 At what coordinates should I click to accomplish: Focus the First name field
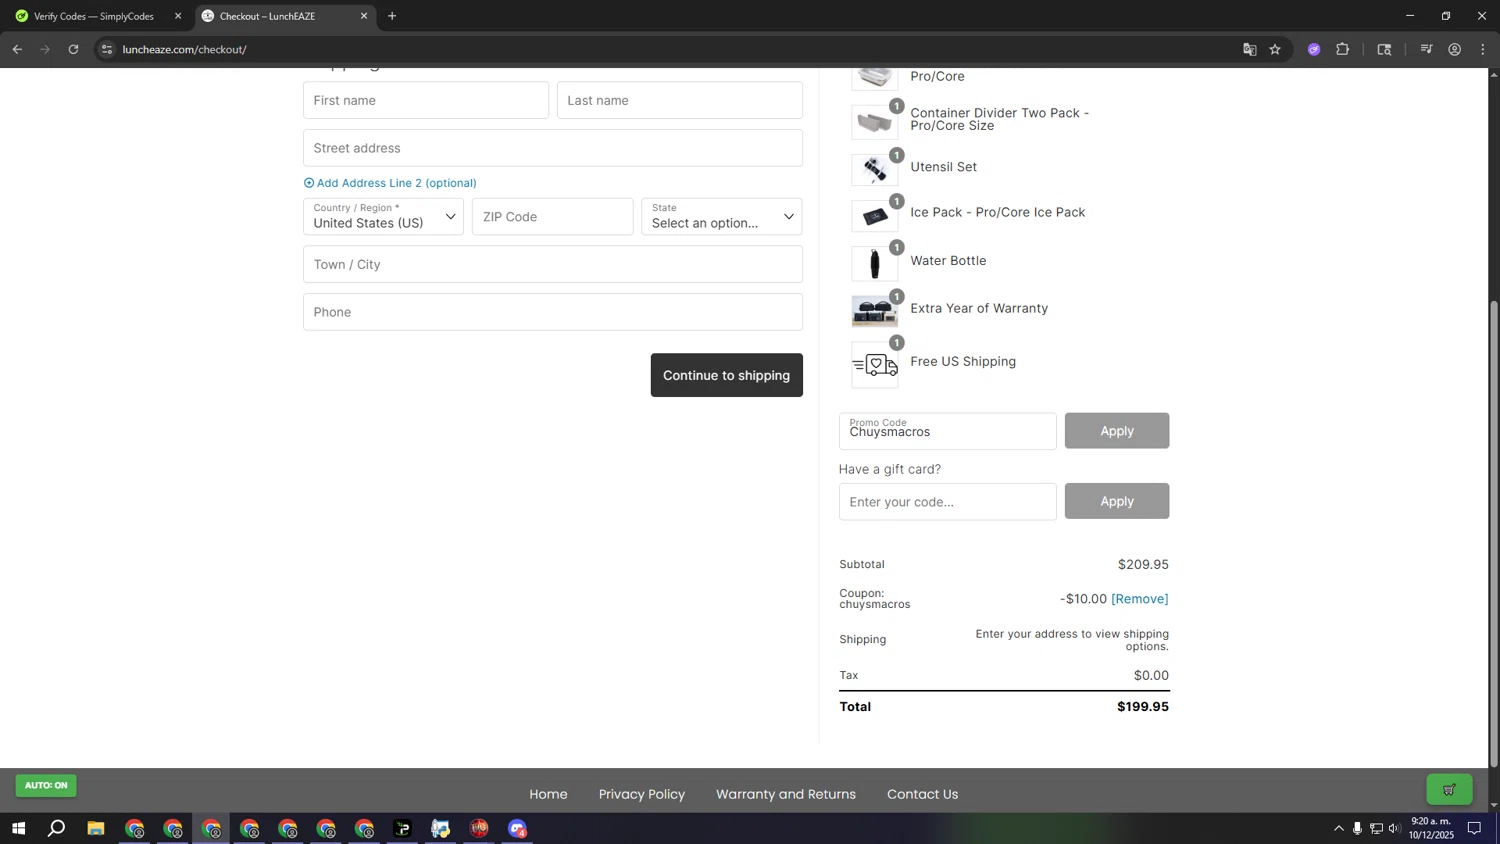click(426, 100)
